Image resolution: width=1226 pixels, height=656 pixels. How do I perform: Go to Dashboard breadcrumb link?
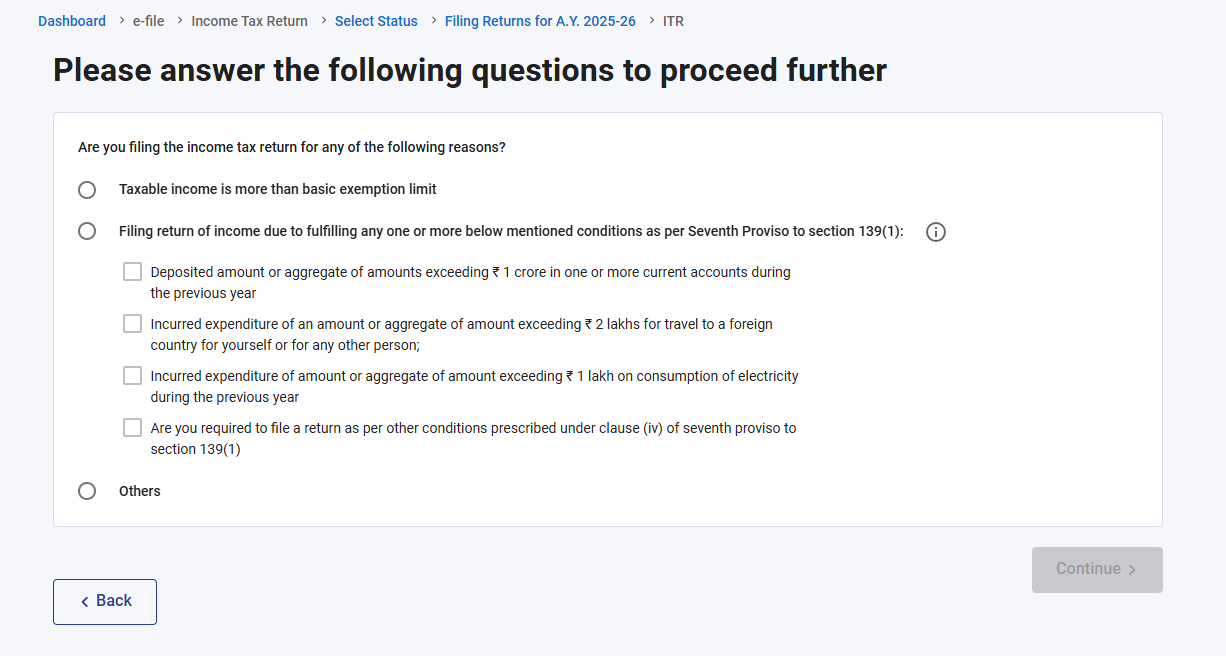(72, 21)
